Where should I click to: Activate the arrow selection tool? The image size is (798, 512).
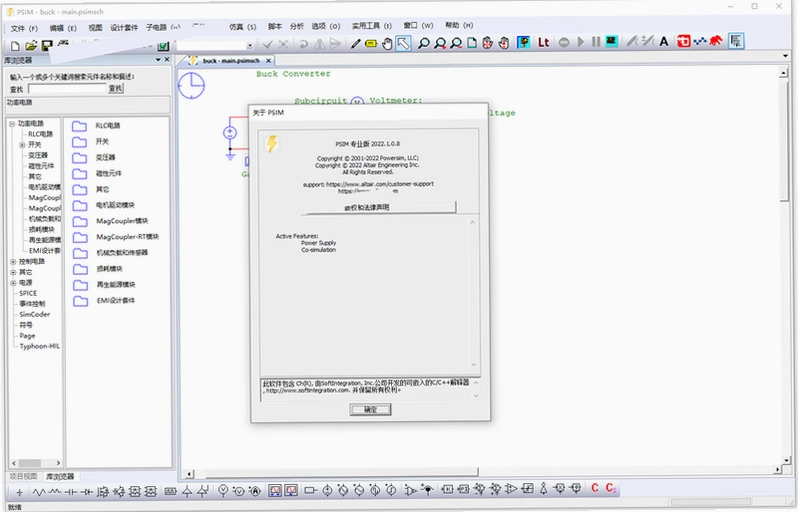(404, 43)
